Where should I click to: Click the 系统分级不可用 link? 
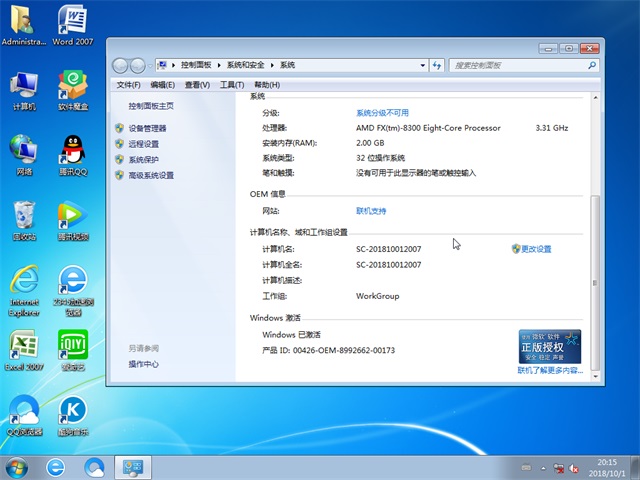382,113
